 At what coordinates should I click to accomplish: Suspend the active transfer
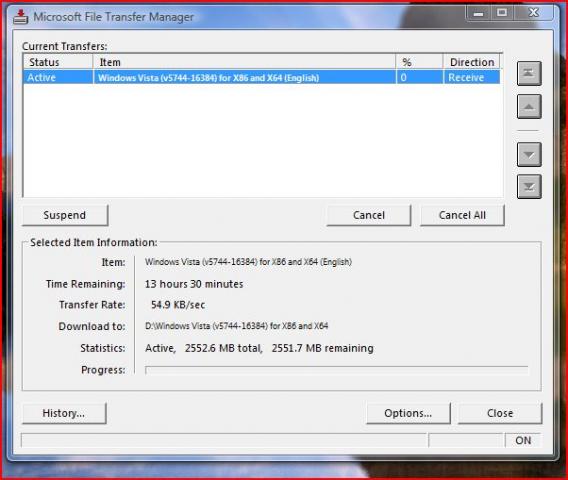(65, 215)
